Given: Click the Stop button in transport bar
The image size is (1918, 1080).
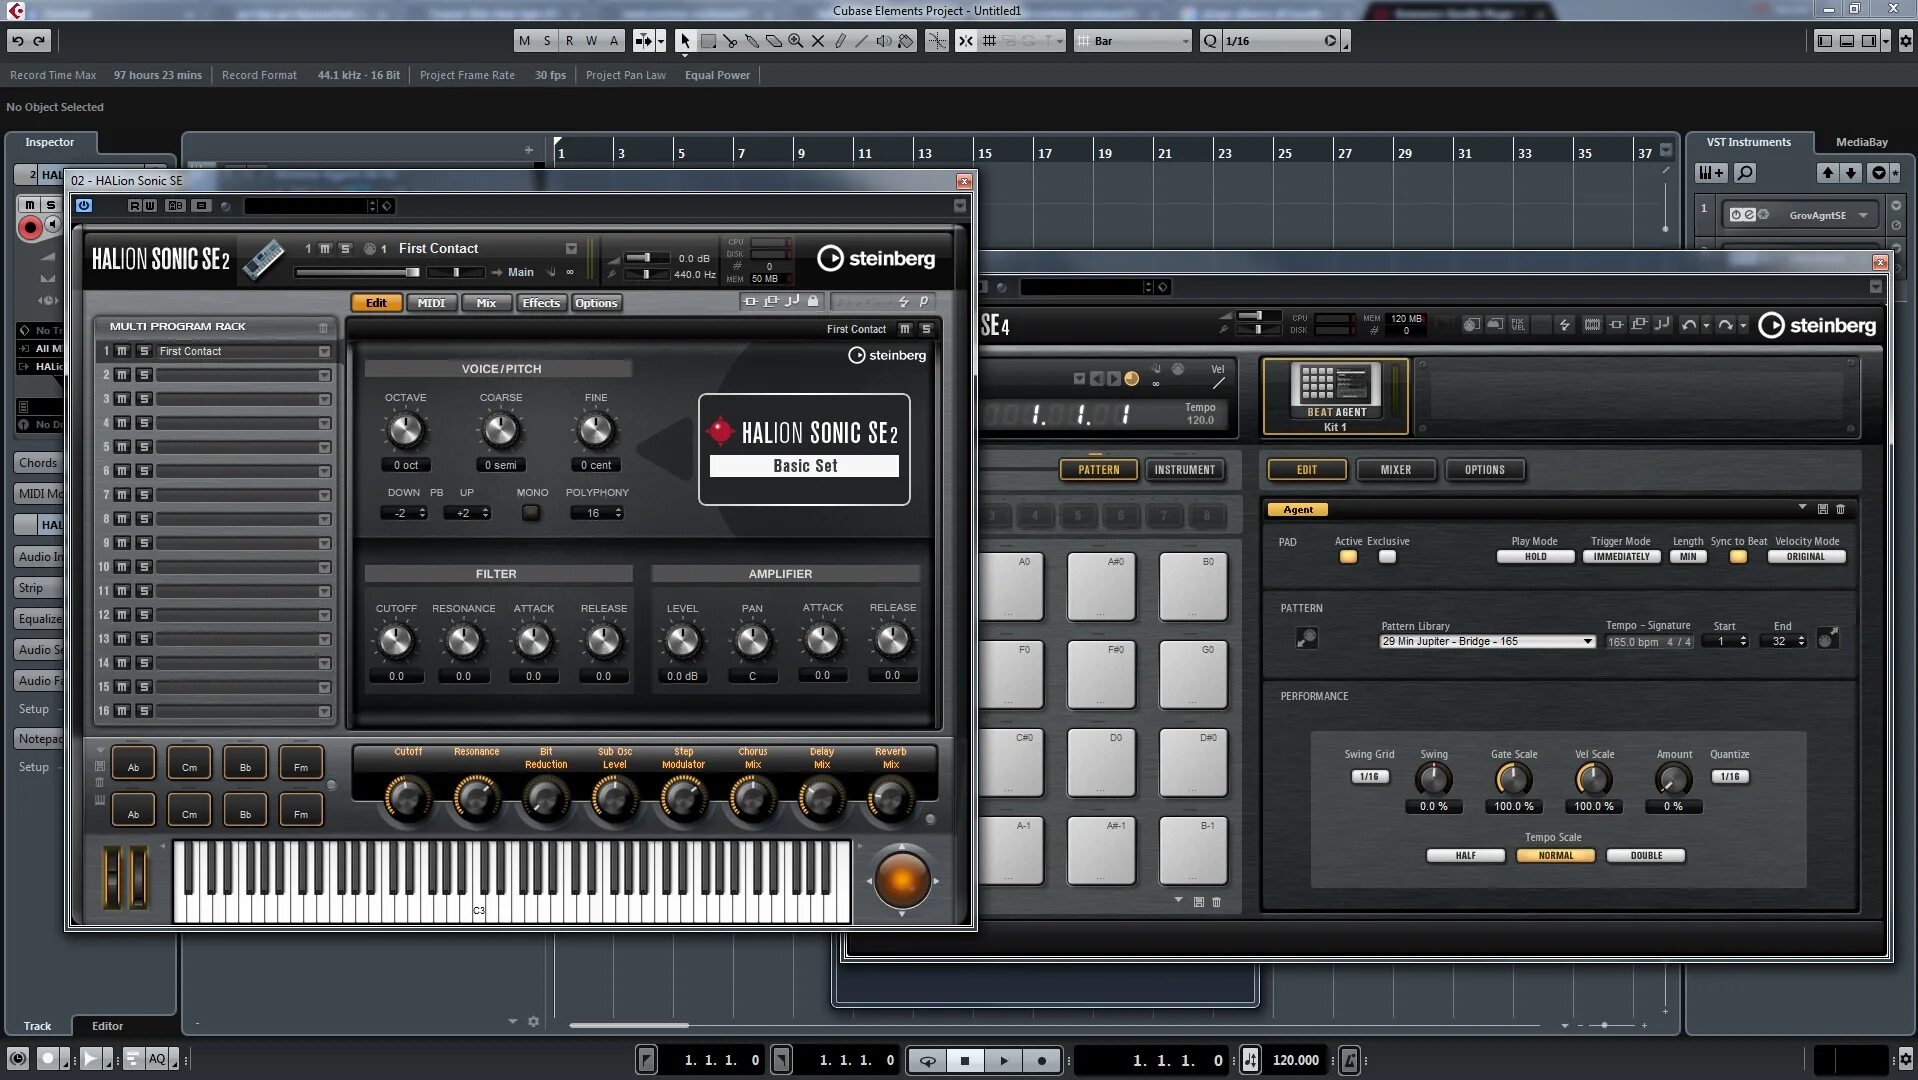Looking at the screenshot, I should (965, 1060).
